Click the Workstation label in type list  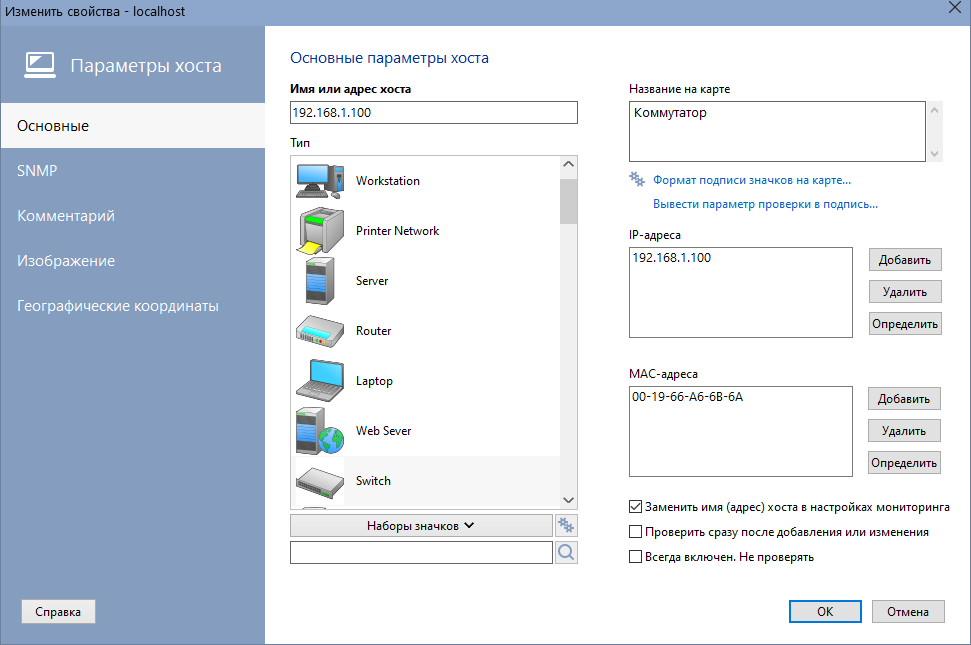[x=388, y=181]
